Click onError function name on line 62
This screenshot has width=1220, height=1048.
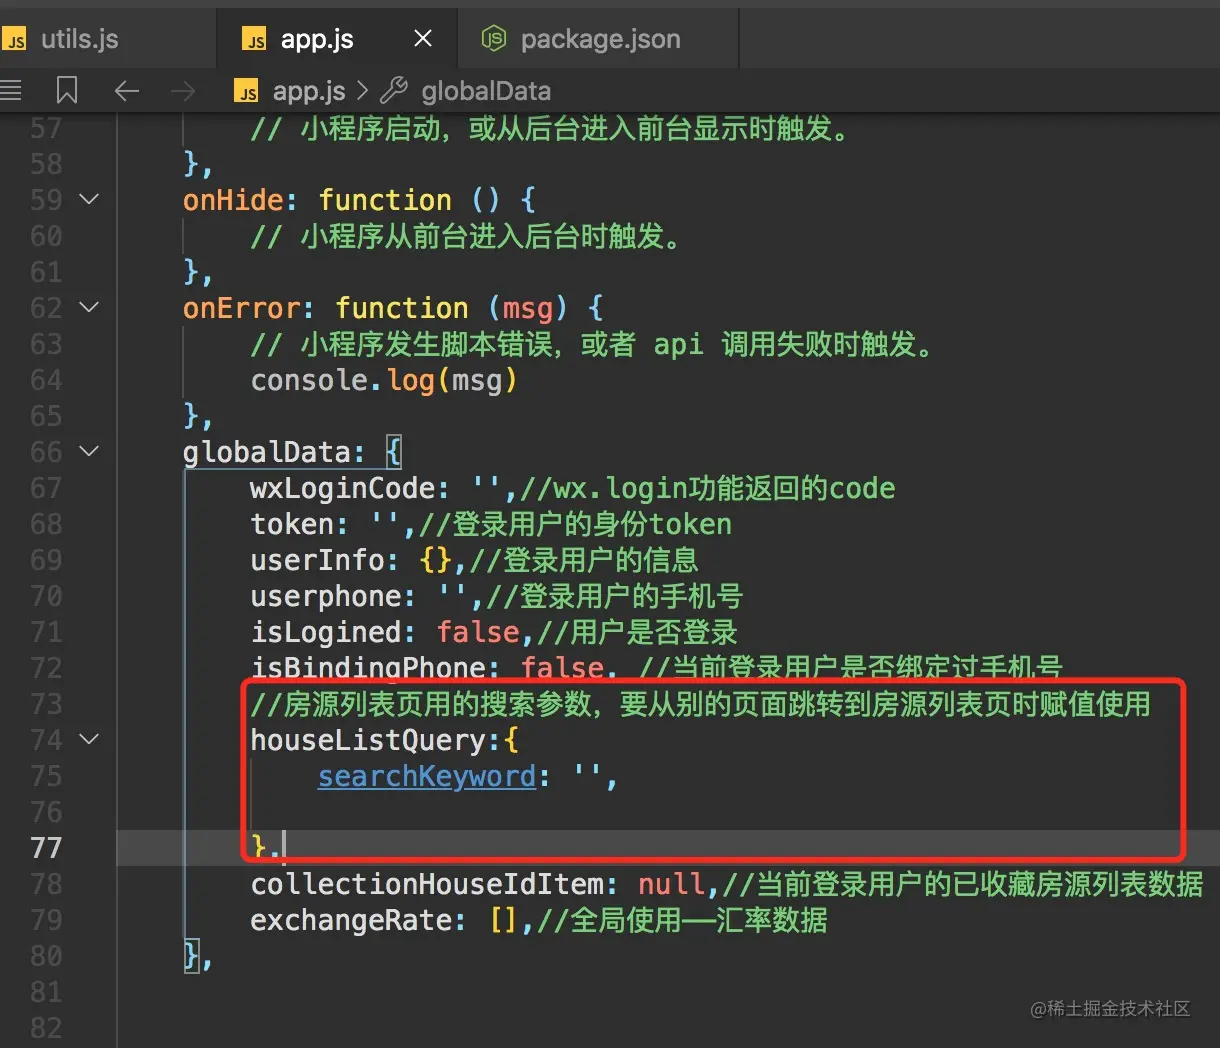(241, 308)
